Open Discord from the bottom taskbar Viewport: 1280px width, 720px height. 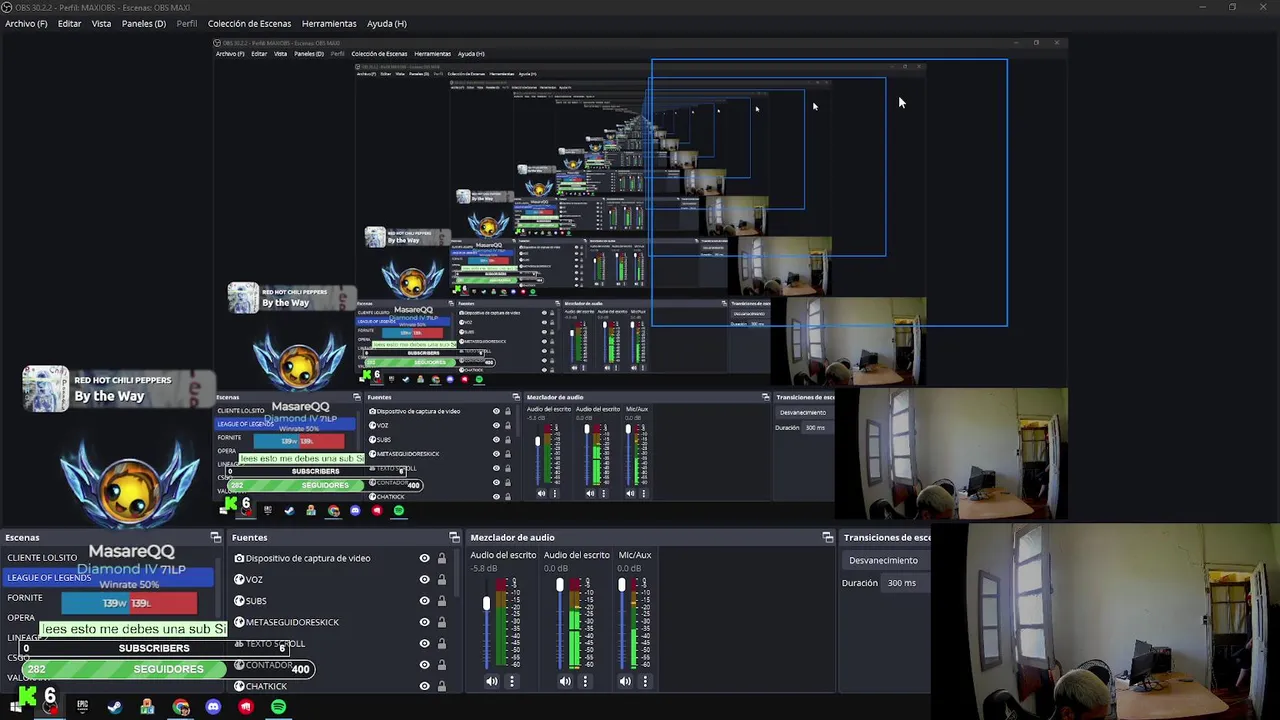[213, 707]
